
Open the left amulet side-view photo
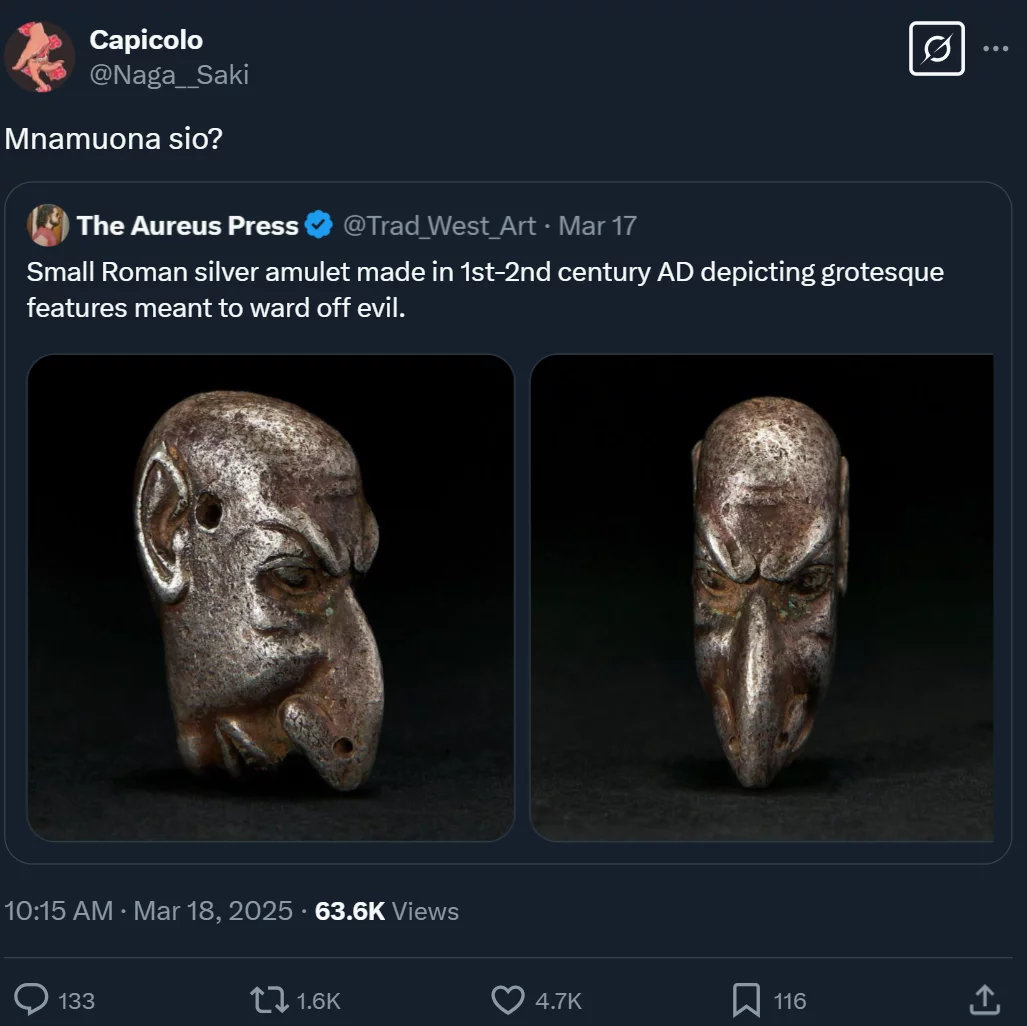[270, 597]
